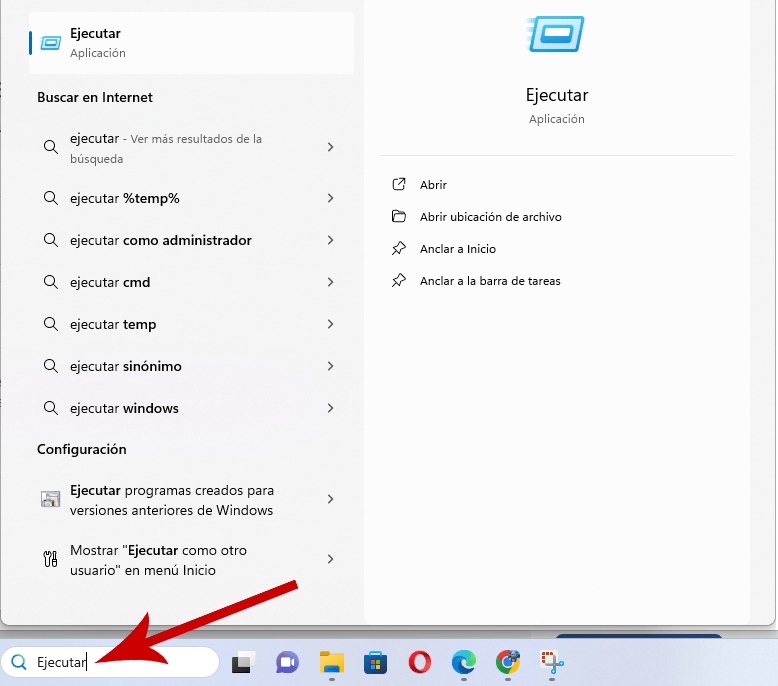
Task: Open Opera browser from the taskbar
Action: [x=420, y=662]
